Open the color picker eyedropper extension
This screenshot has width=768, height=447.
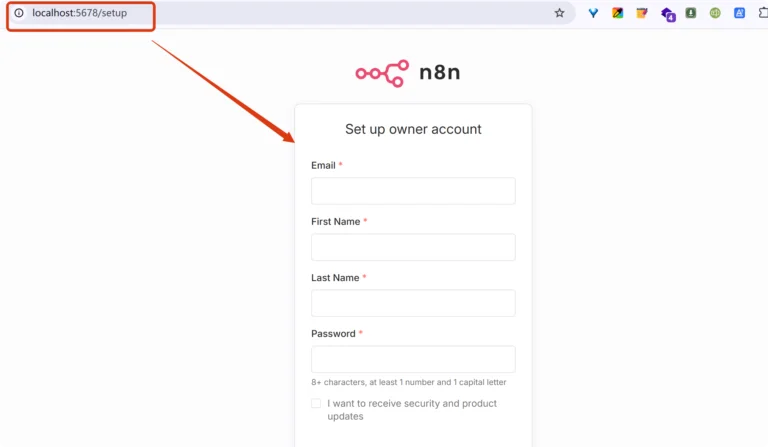(618, 13)
